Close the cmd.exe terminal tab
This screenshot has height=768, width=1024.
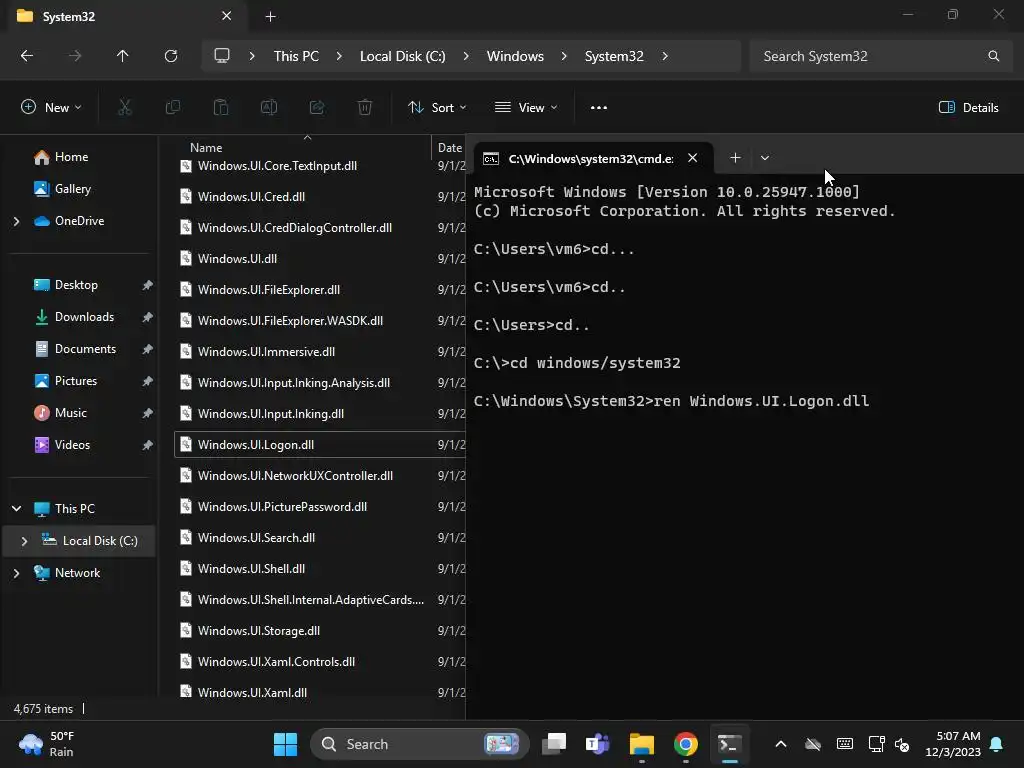point(693,158)
